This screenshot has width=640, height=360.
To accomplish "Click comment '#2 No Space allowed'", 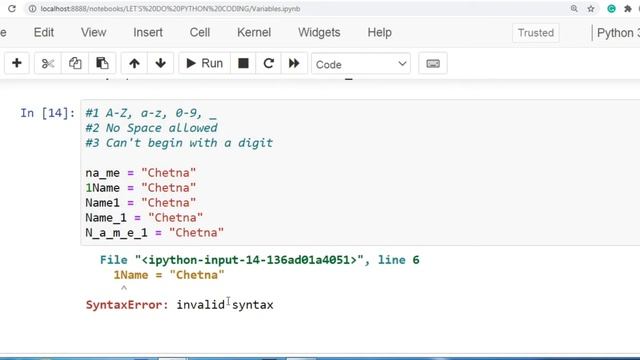I will pyautogui.click(x=151, y=128).
